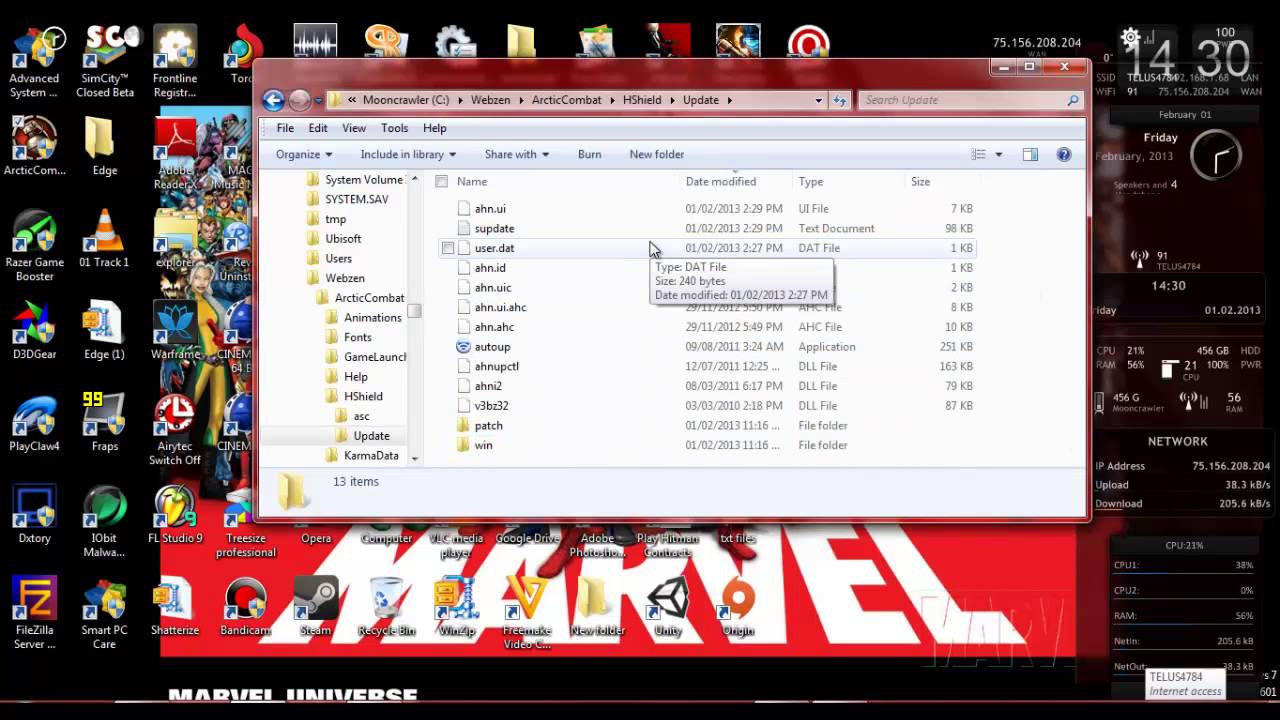
Task: Launch PlayClaw4 desktop shortcut
Action: click(x=34, y=422)
